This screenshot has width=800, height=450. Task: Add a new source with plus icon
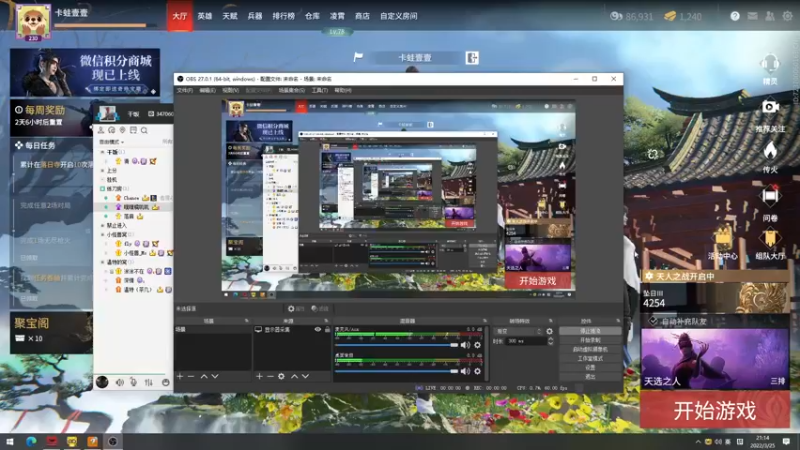pos(259,376)
